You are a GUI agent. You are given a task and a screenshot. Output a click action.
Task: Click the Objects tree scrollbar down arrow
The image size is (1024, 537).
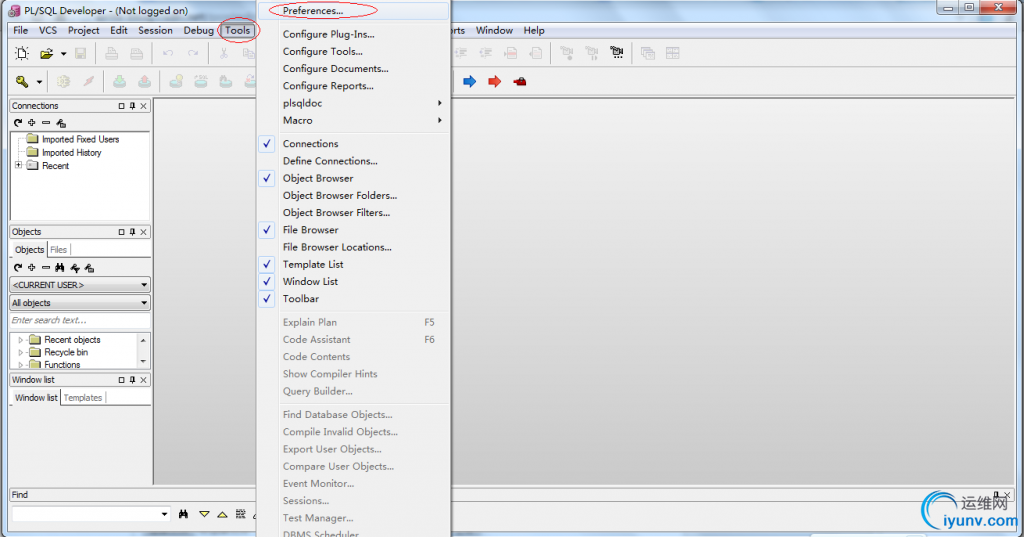143,361
